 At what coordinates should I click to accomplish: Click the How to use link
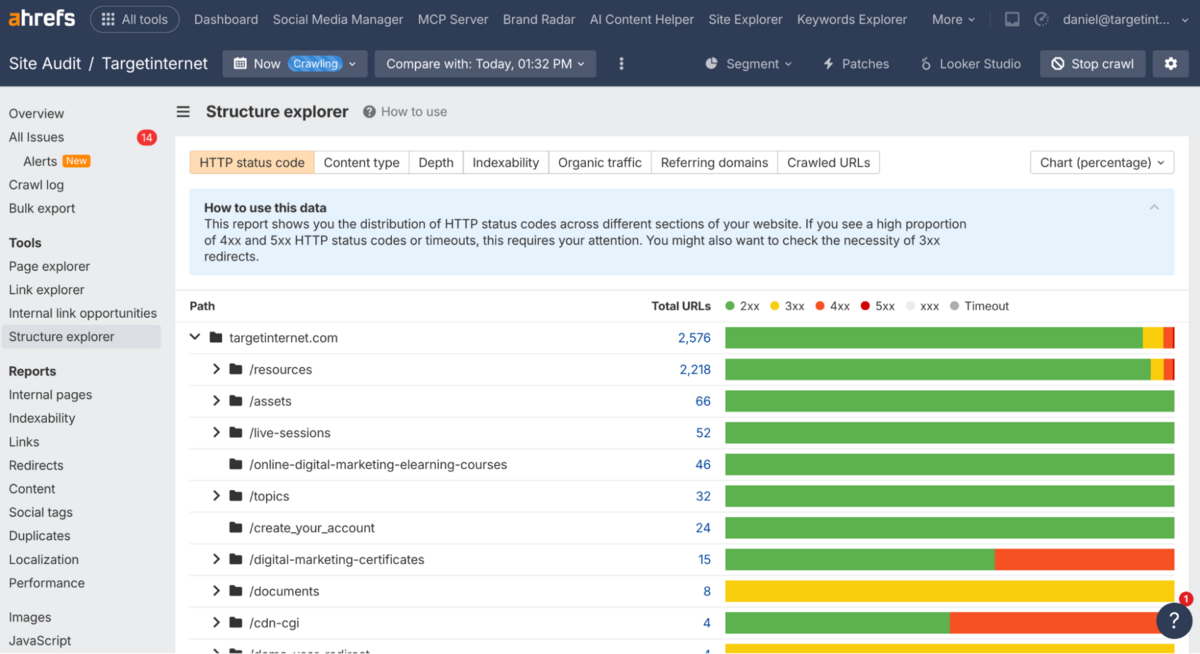(405, 112)
